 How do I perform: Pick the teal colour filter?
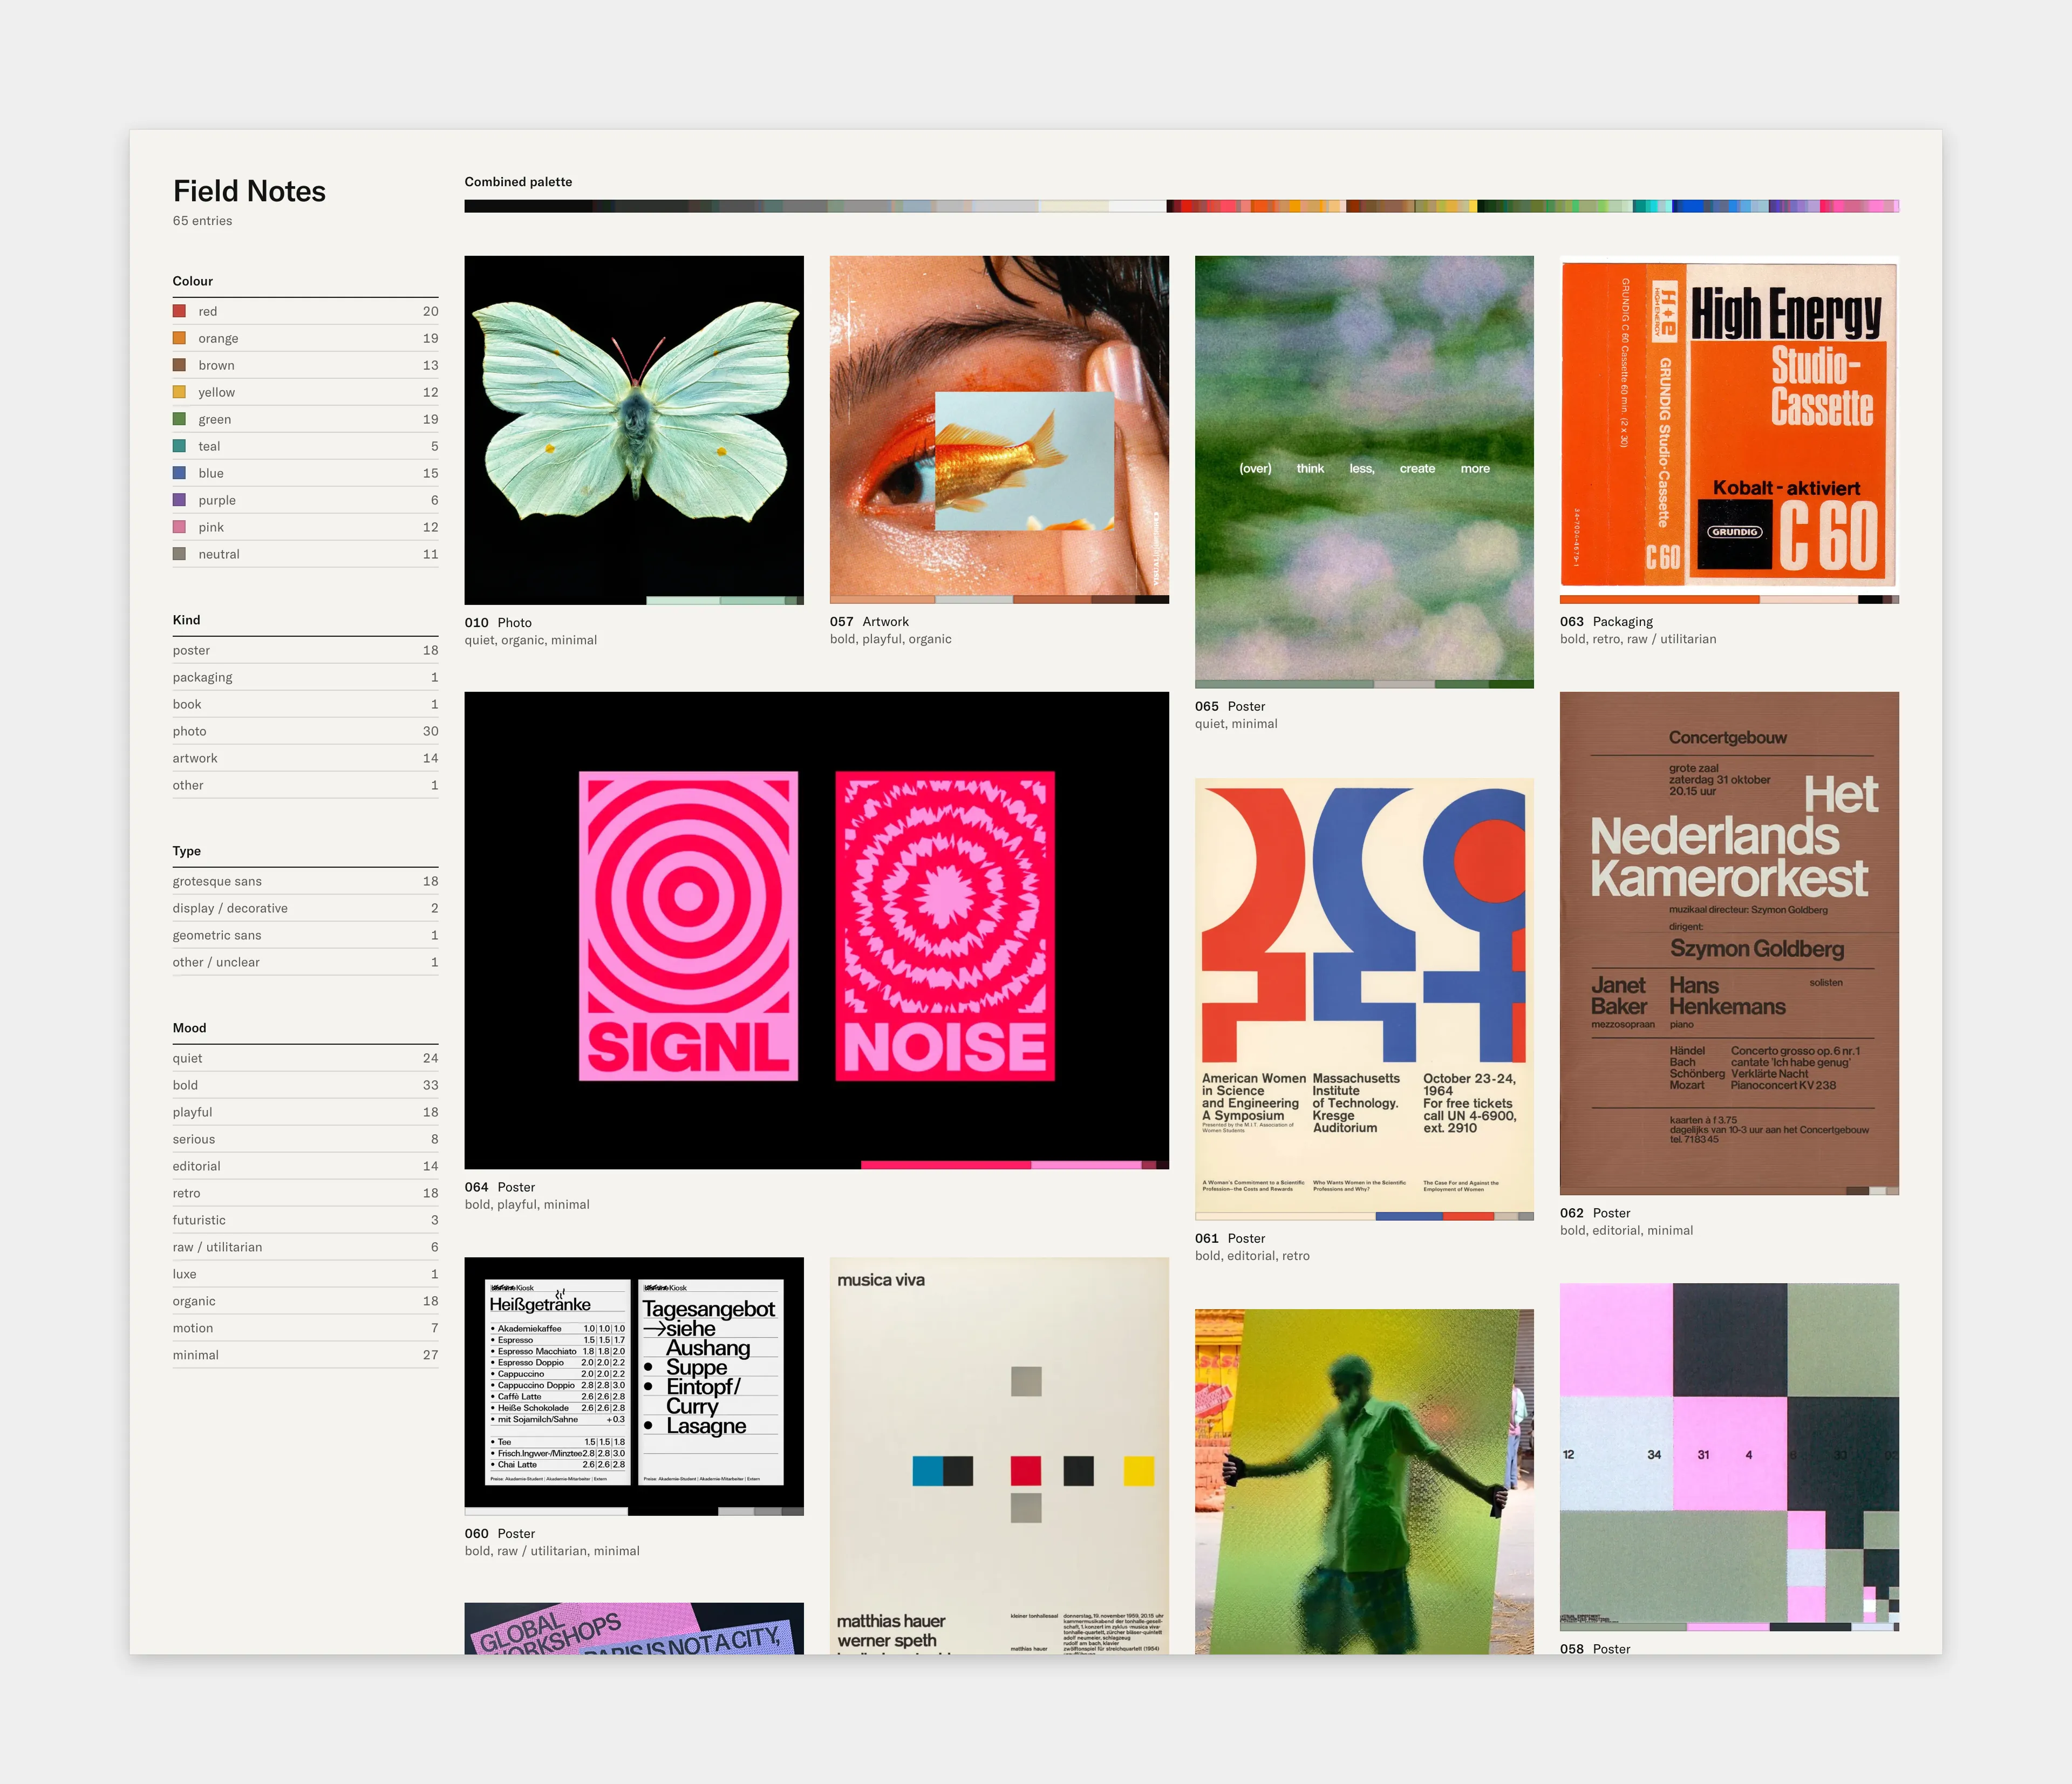pyautogui.click(x=305, y=446)
